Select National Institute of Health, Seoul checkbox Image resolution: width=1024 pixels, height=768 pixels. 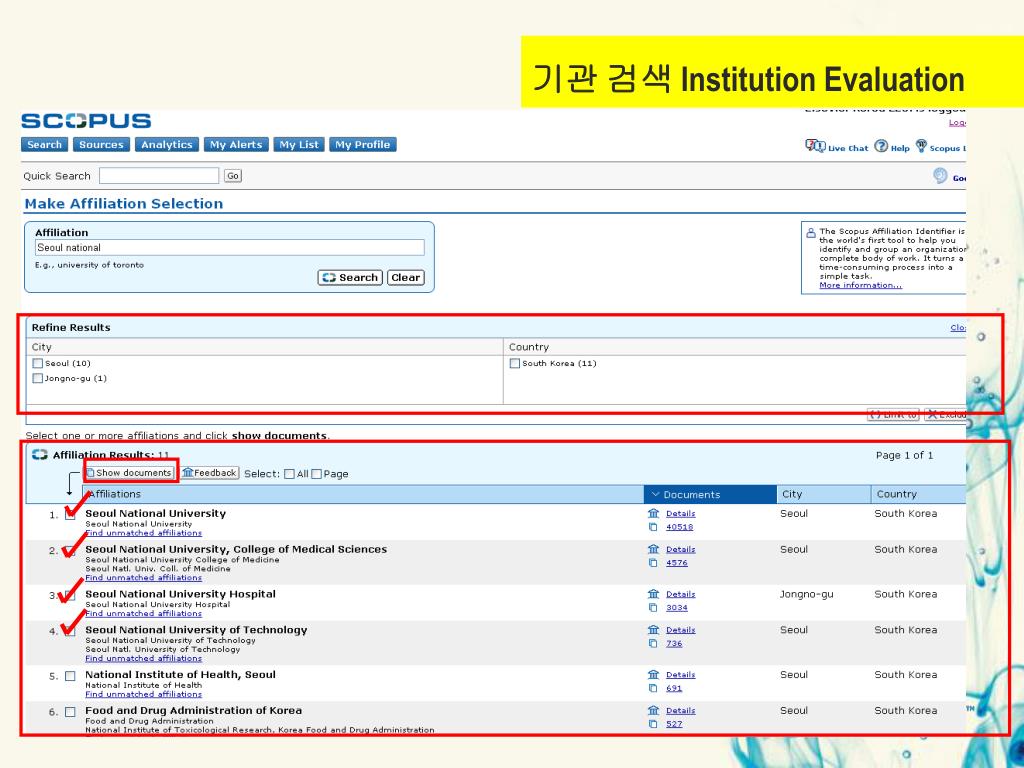click(71, 677)
